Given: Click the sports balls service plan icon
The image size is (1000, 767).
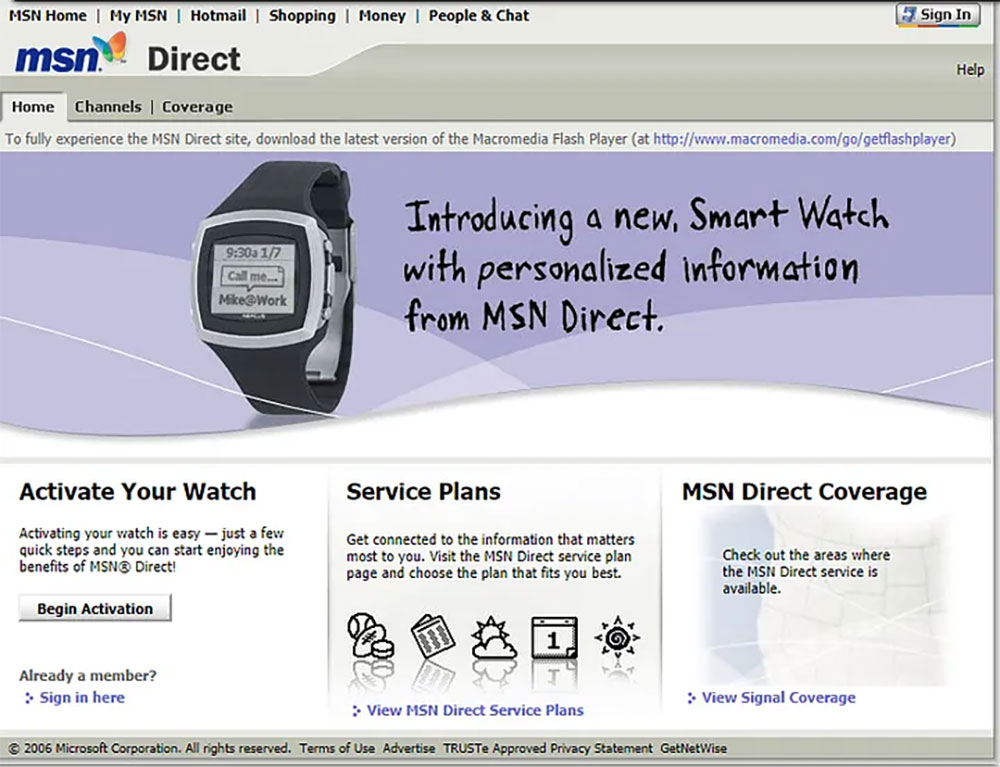Looking at the screenshot, I should [x=371, y=636].
